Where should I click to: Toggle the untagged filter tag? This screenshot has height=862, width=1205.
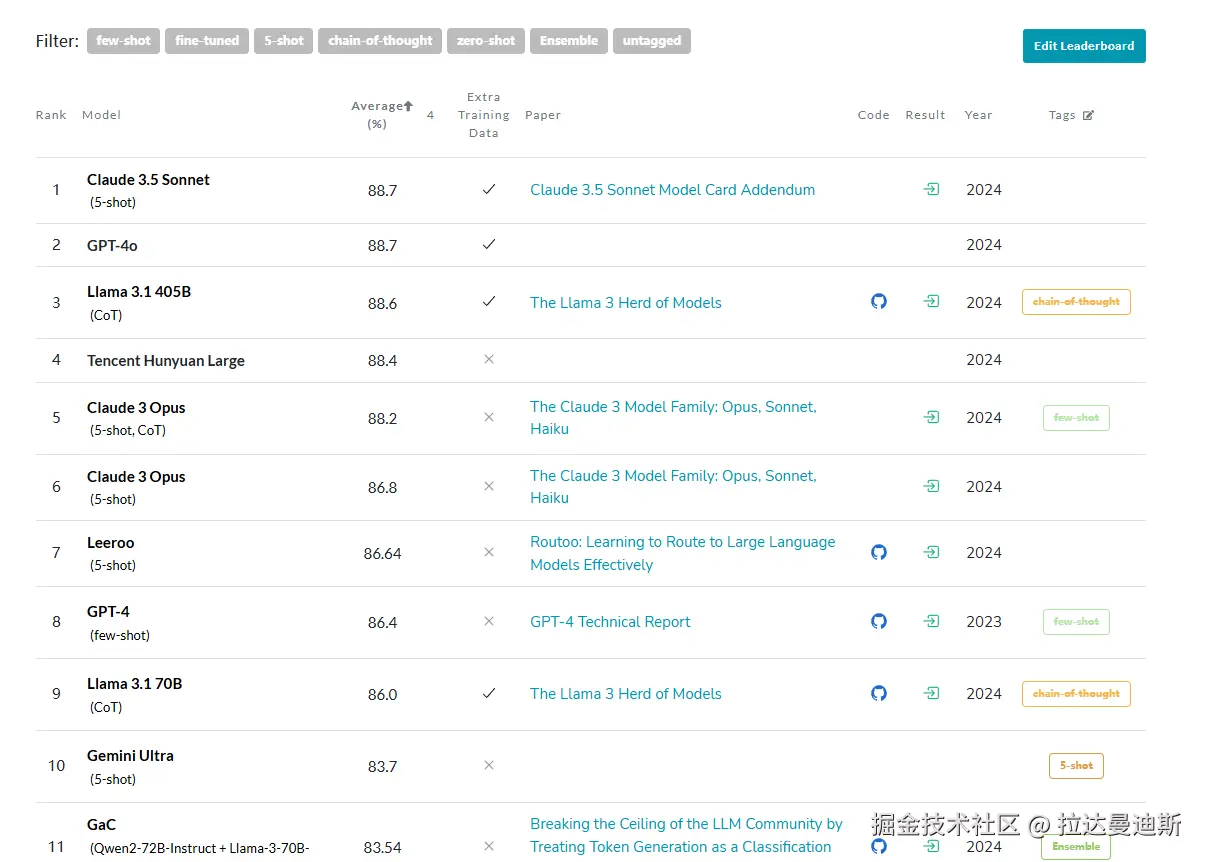click(652, 41)
